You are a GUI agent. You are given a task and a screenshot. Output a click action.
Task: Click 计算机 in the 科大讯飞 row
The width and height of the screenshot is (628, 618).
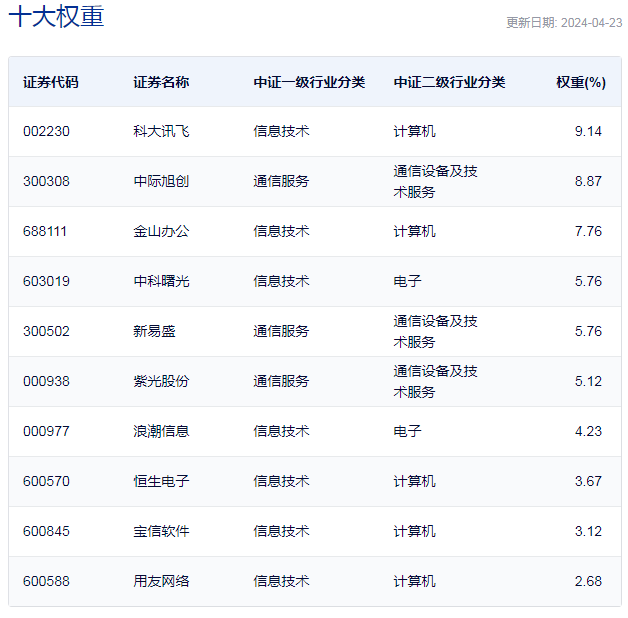[x=415, y=131]
